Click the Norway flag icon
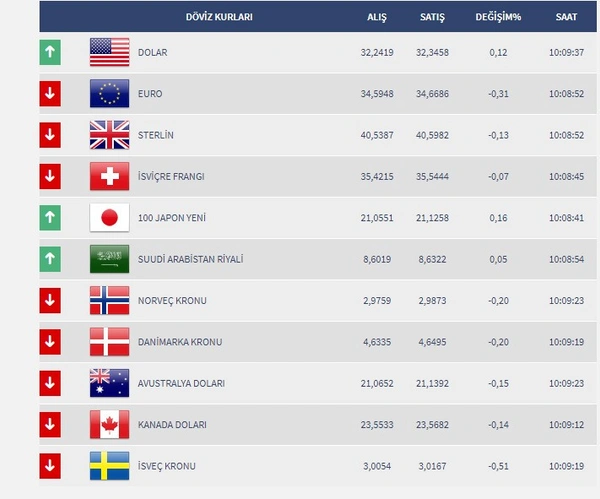This screenshot has width=600, height=499. click(x=109, y=300)
